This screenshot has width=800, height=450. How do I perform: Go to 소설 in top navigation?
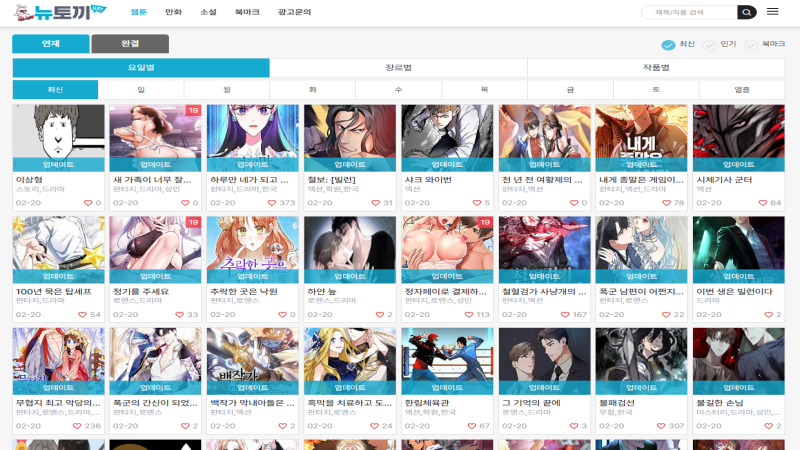tap(208, 12)
